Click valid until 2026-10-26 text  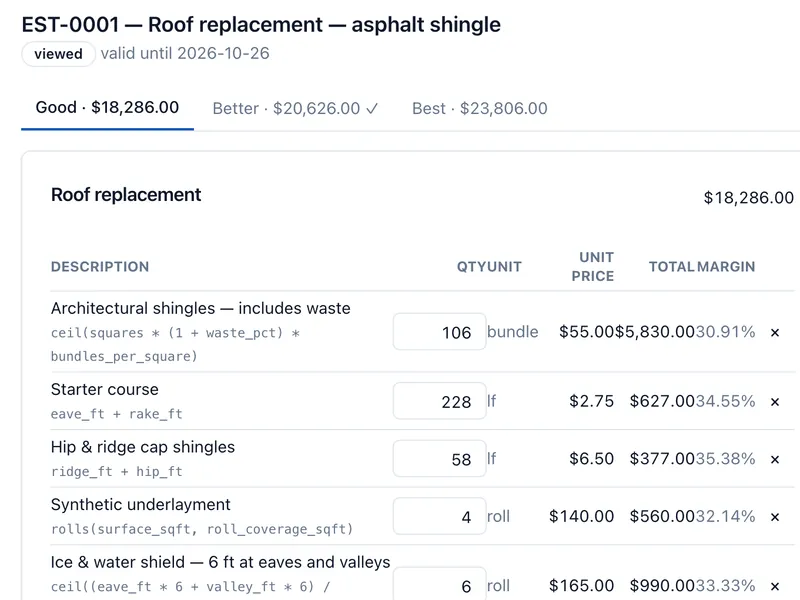point(185,54)
